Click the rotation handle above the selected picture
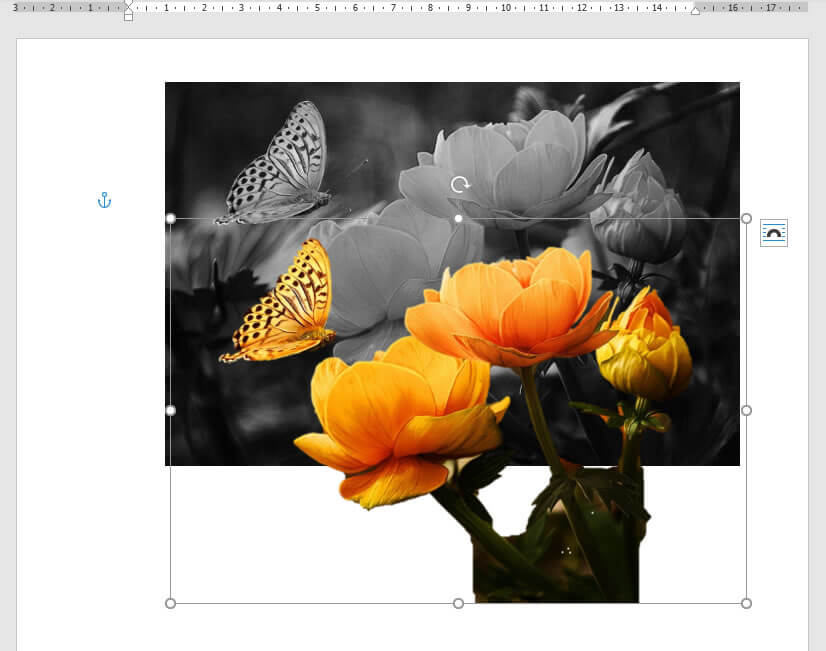 pos(460,184)
